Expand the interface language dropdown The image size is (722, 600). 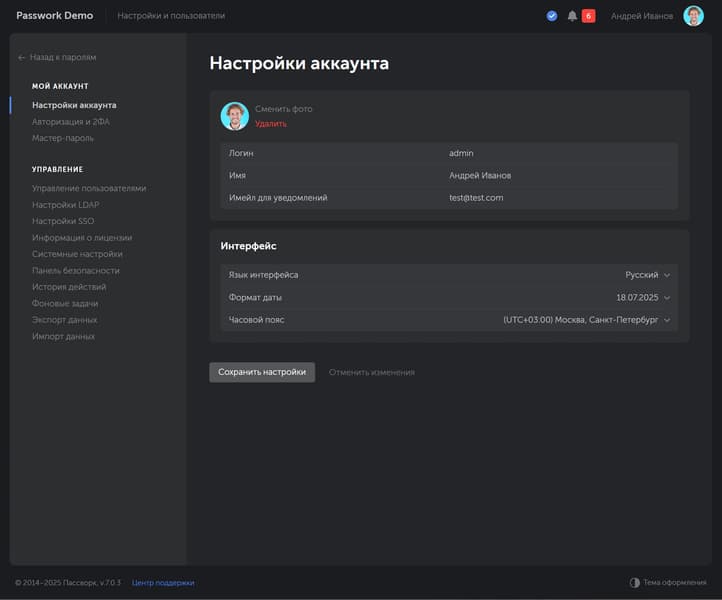[647, 275]
